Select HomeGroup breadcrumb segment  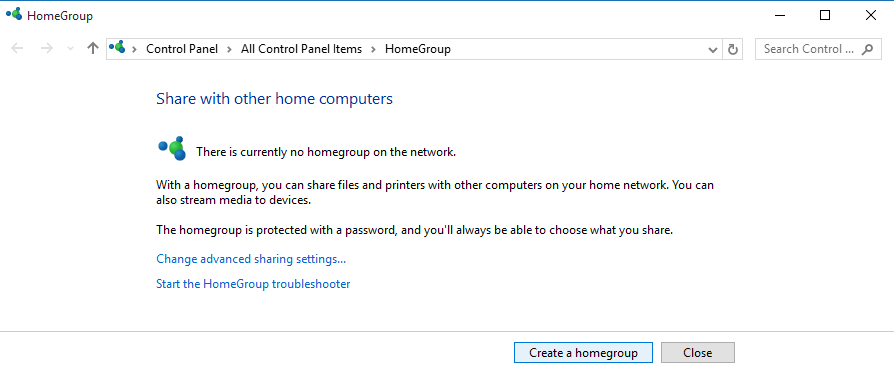418,49
